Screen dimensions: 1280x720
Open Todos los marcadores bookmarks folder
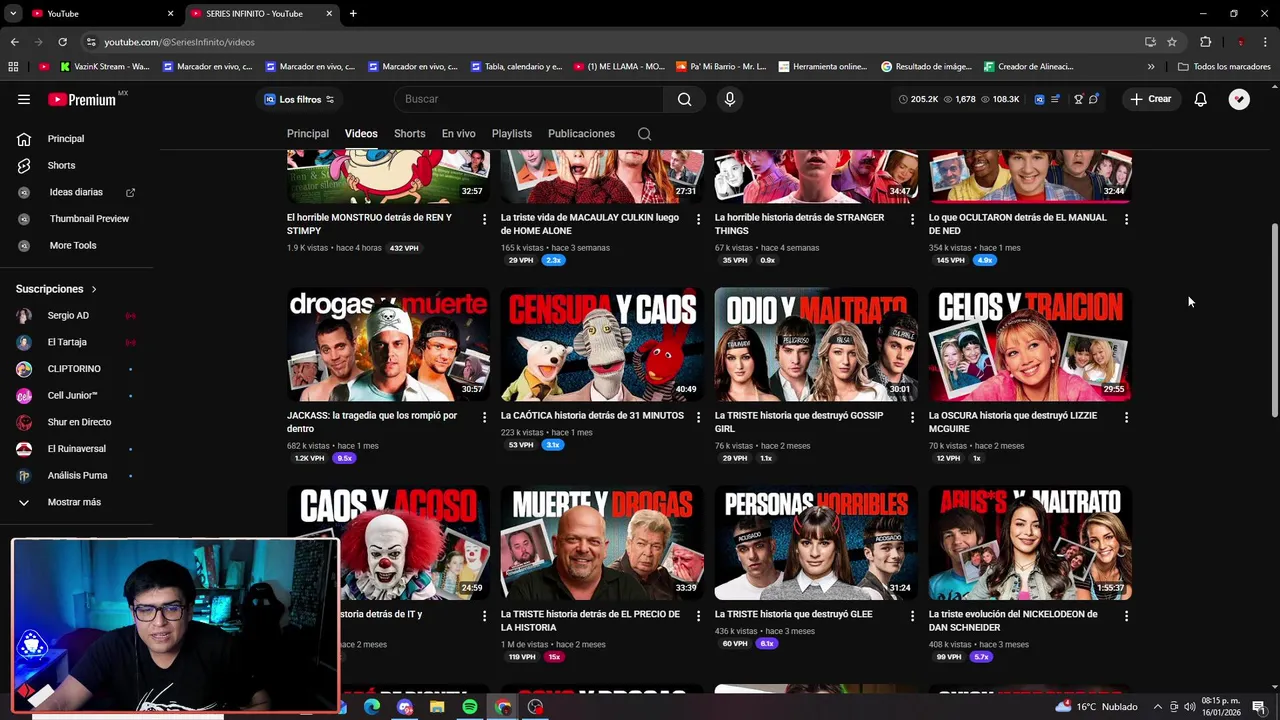[x=1224, y=67]
